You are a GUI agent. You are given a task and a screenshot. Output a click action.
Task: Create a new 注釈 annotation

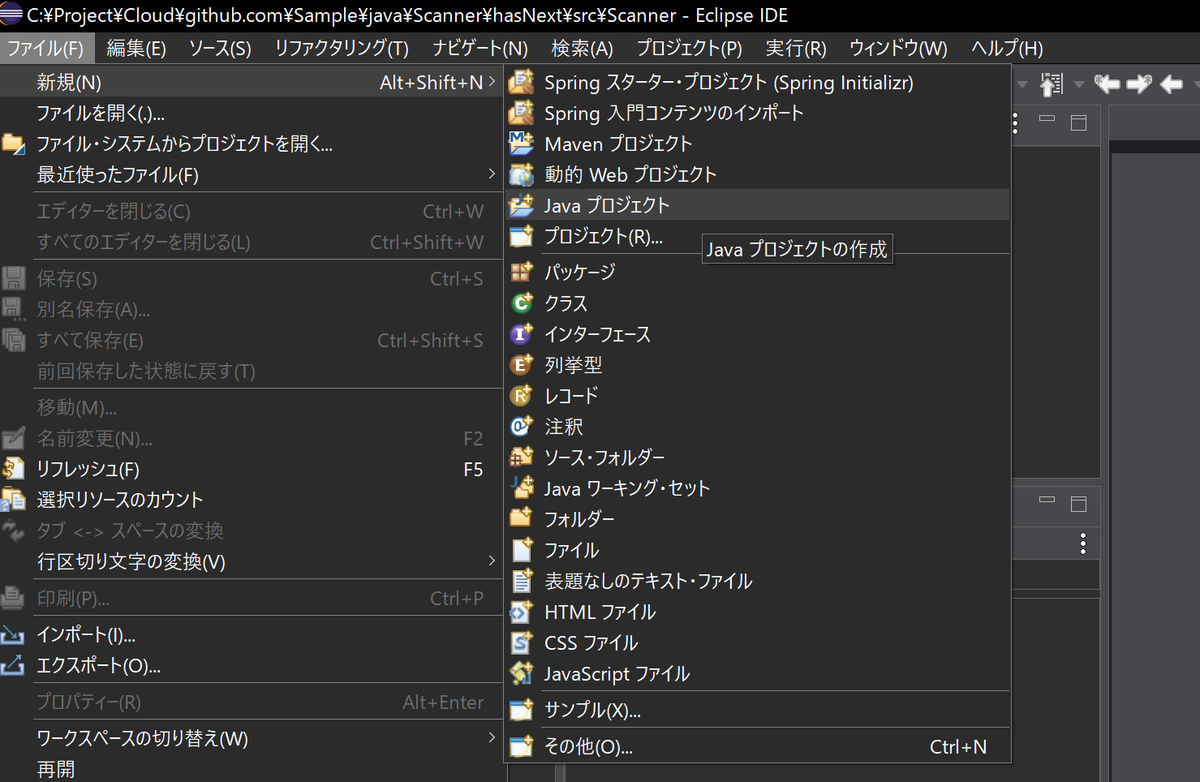pyautogui.click(x=758, y=427)
